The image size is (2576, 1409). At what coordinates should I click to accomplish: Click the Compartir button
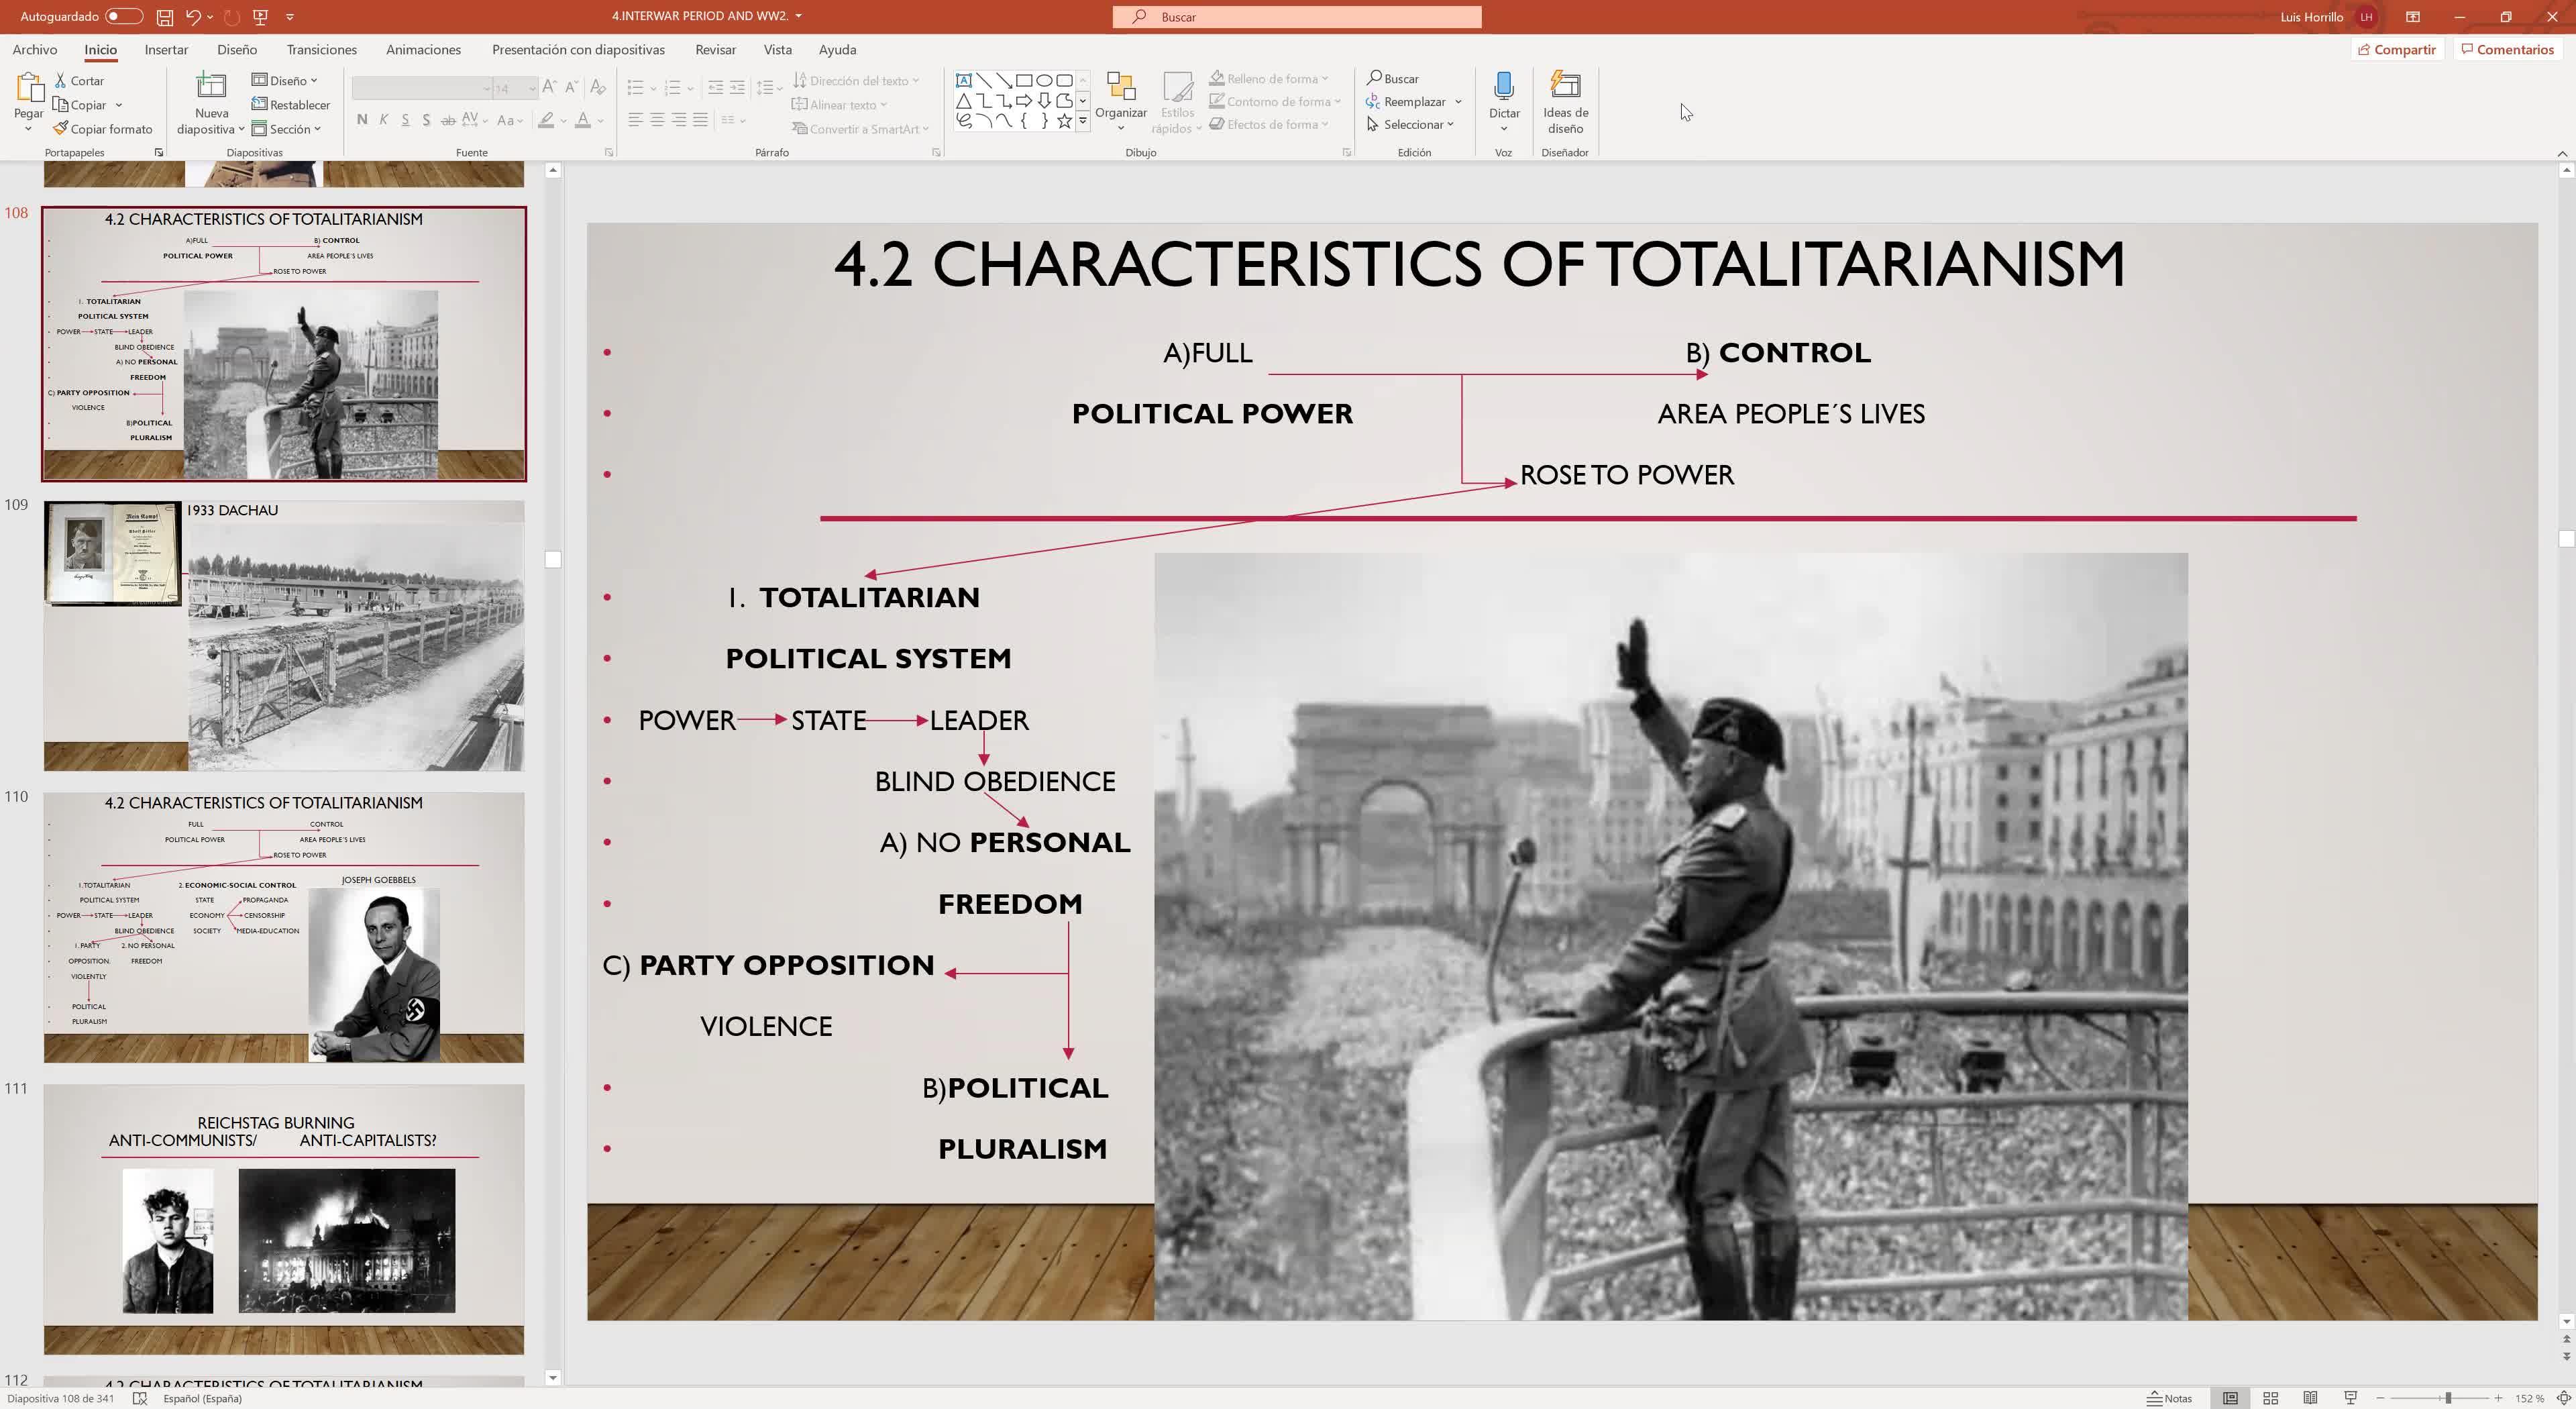(2397, 49)
